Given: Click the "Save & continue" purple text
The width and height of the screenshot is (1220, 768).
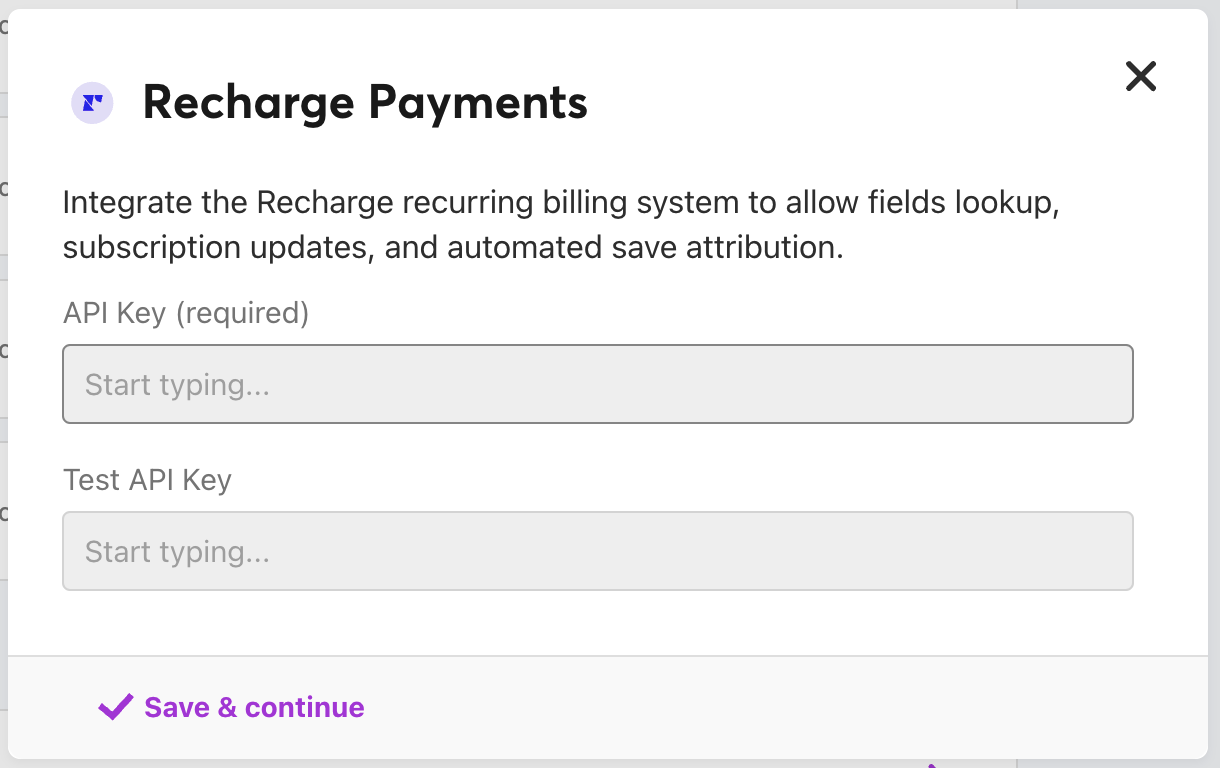Looking at the screenshot, I should (254, 707).
